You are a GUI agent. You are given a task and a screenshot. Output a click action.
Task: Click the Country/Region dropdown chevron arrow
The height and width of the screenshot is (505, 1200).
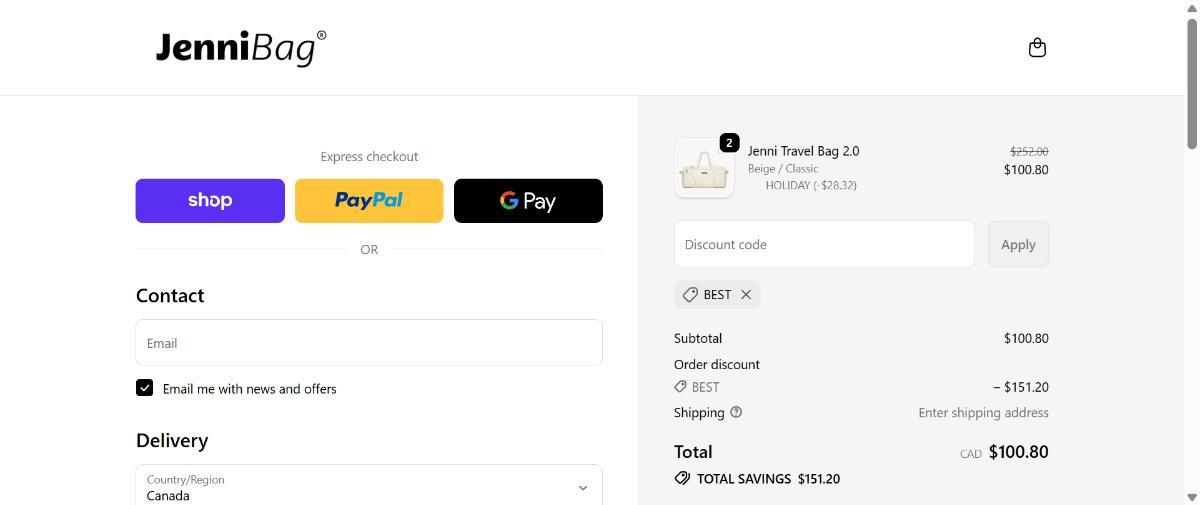pos(583,488)
